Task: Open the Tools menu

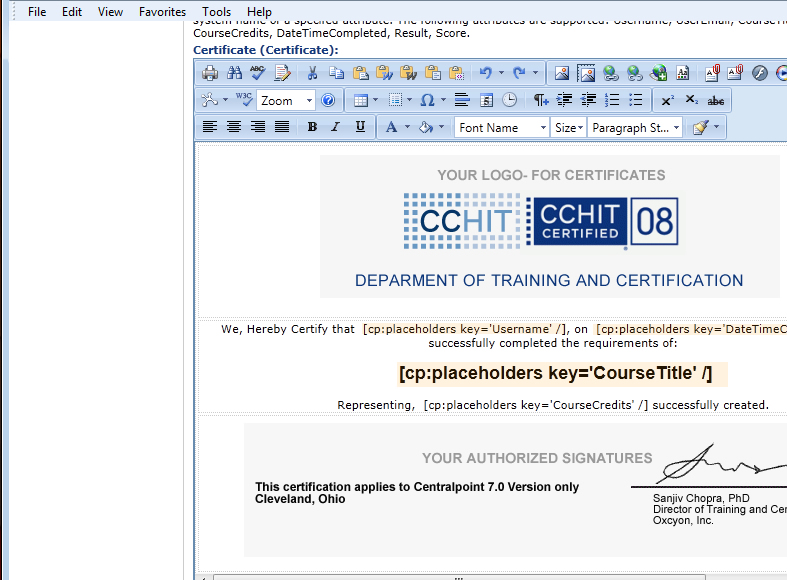Action: click(216, 12)
